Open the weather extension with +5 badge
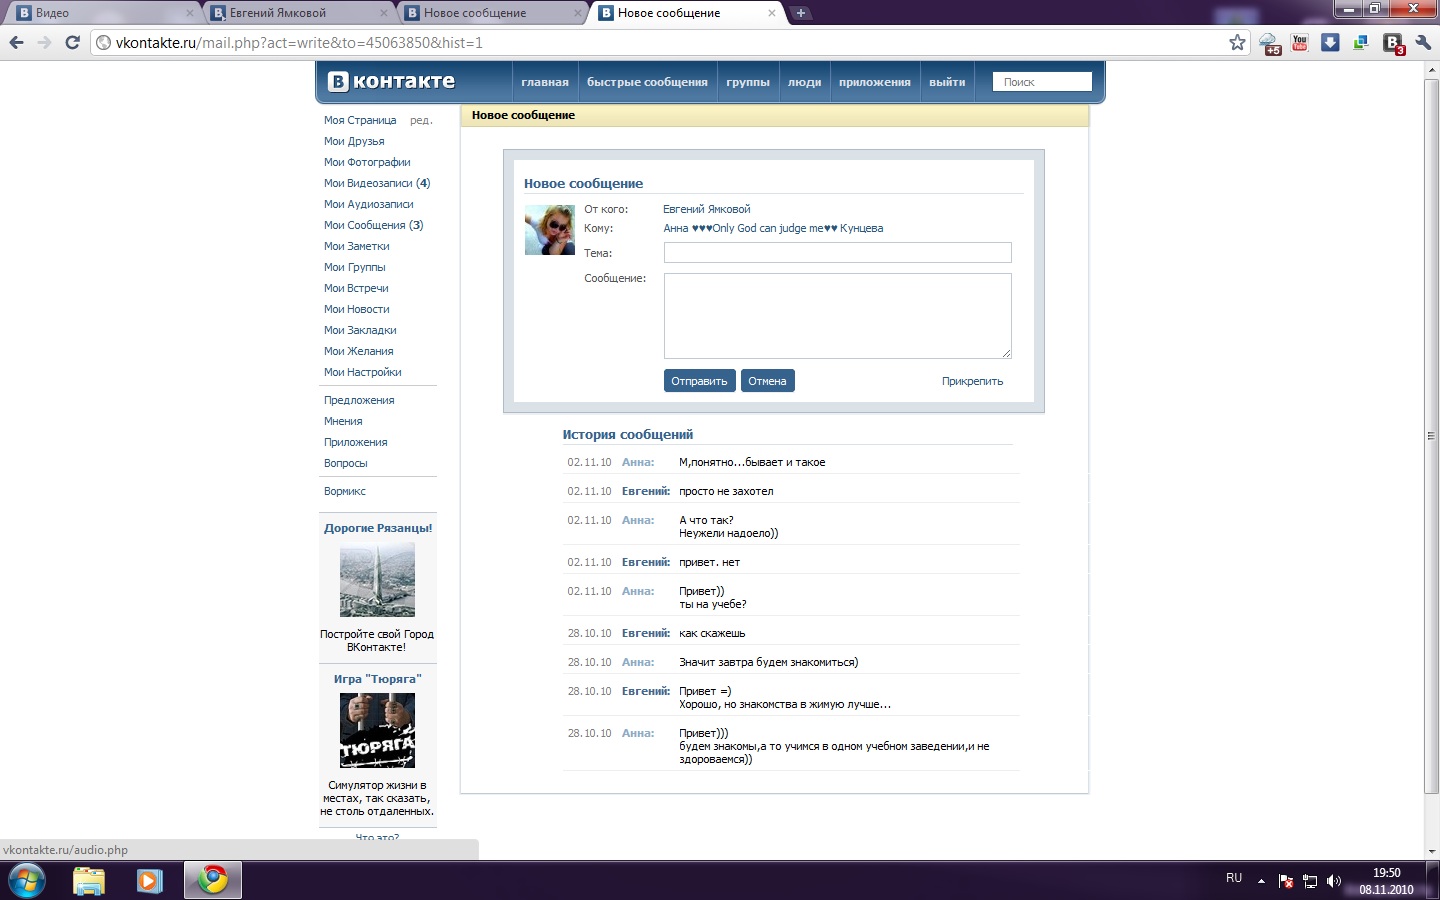The width and height of the screenshot is (1440, 900). pos(1270,44)
